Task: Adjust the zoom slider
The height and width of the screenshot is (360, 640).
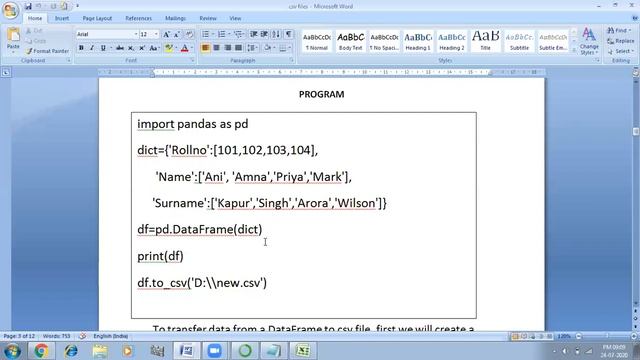Action: 606,336
